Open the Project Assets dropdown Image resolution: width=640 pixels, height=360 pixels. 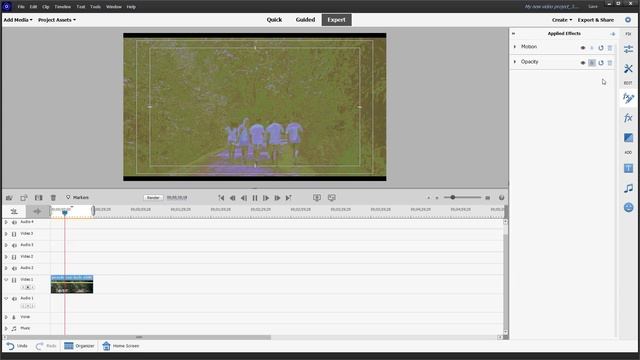coord(57,20)
